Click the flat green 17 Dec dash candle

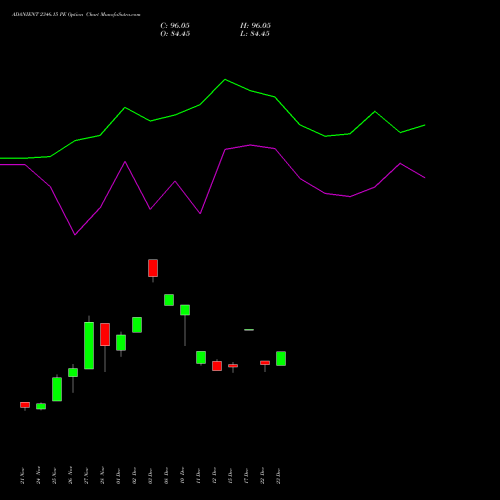(249, 330)
